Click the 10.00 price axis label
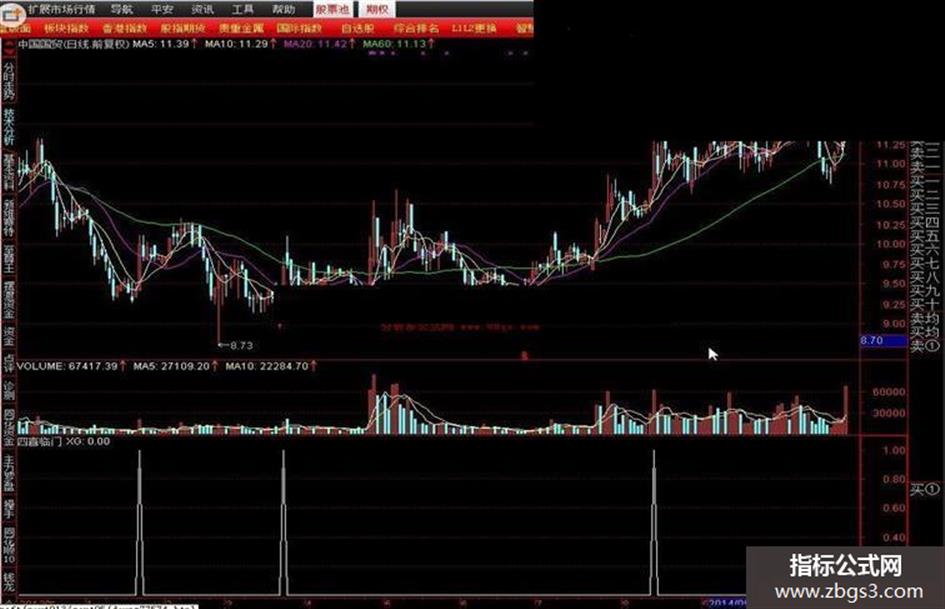 [x=891, y=244]
